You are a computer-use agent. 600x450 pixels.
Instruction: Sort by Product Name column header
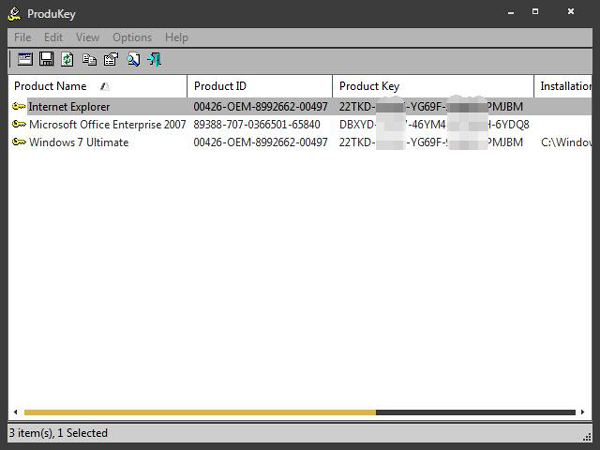click(x=98, y=86)
